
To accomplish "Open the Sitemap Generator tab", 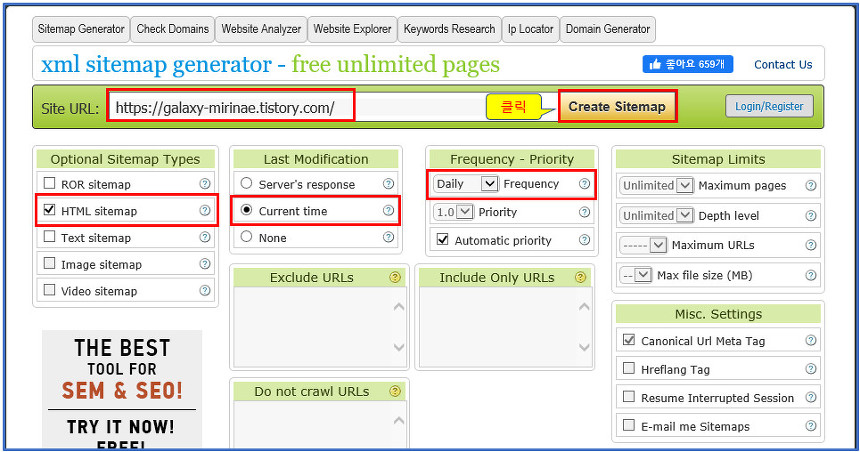I will click(x=81, y=29).
